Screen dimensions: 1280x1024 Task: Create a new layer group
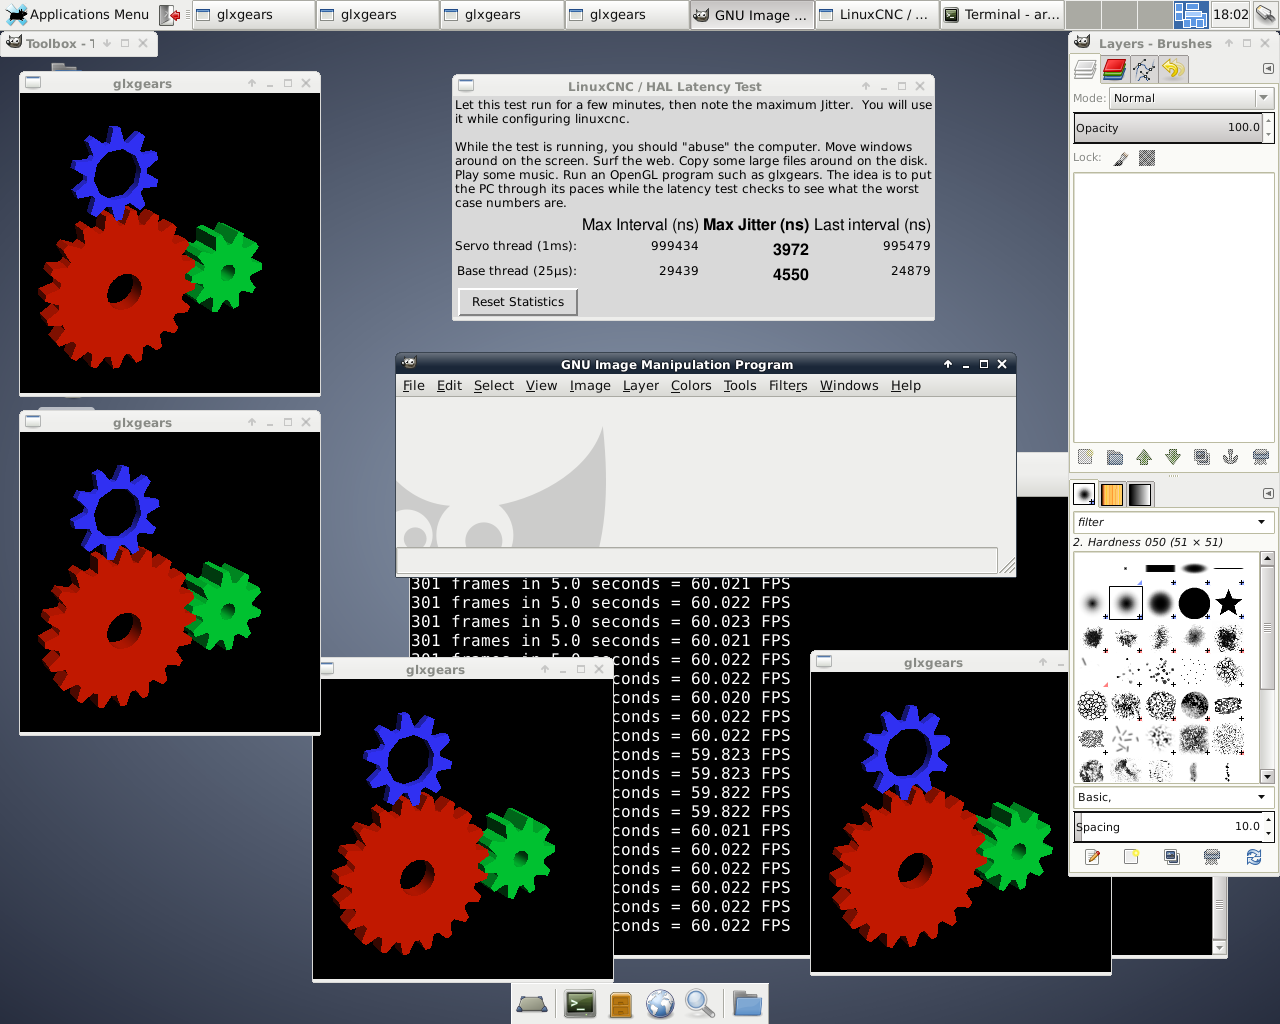click(x=1115, y=457)
